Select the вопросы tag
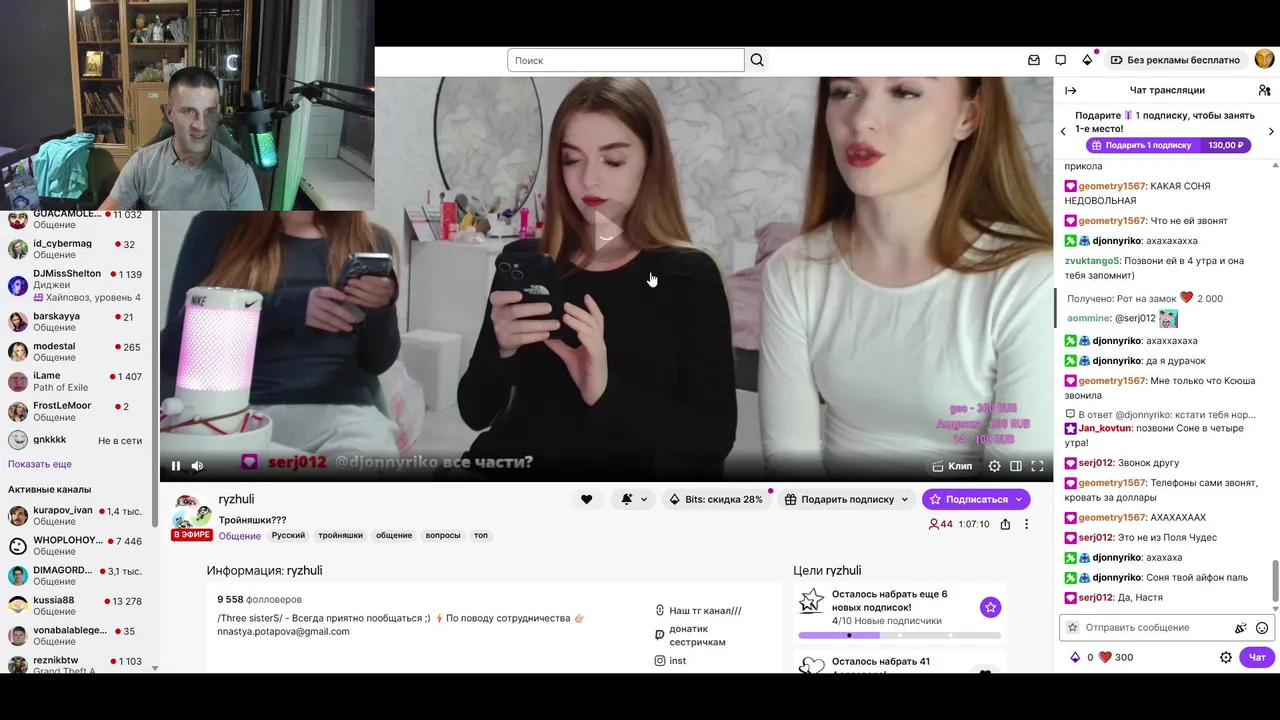Viewport: 1280px width, 720px height. point(443,536)
